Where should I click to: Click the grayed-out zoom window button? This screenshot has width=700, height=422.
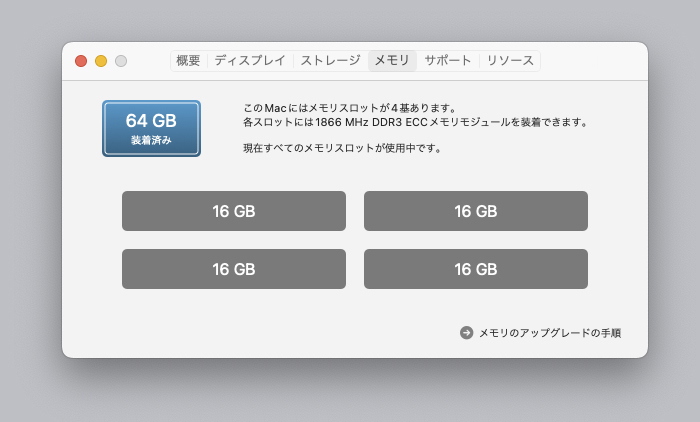point(121,61)
